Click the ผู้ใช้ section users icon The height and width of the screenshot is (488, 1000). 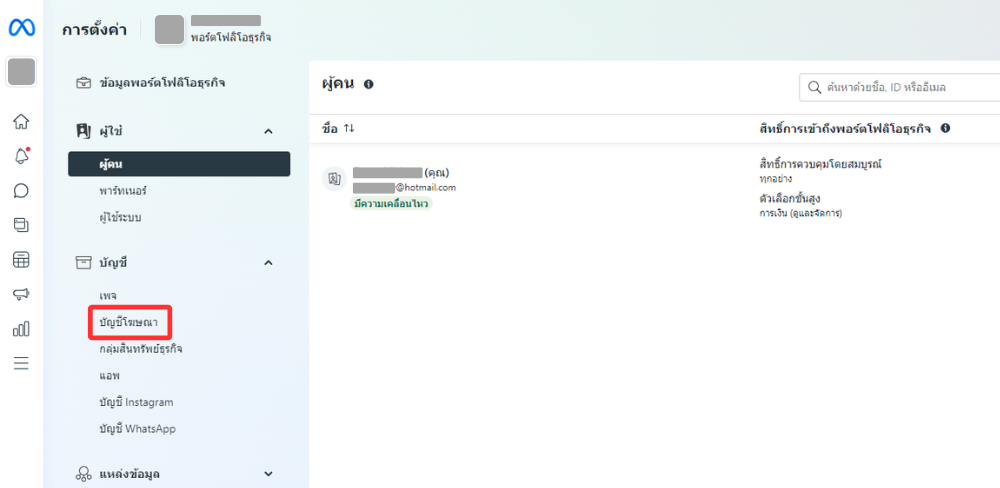pyautogui.click(x=84, y=131)
